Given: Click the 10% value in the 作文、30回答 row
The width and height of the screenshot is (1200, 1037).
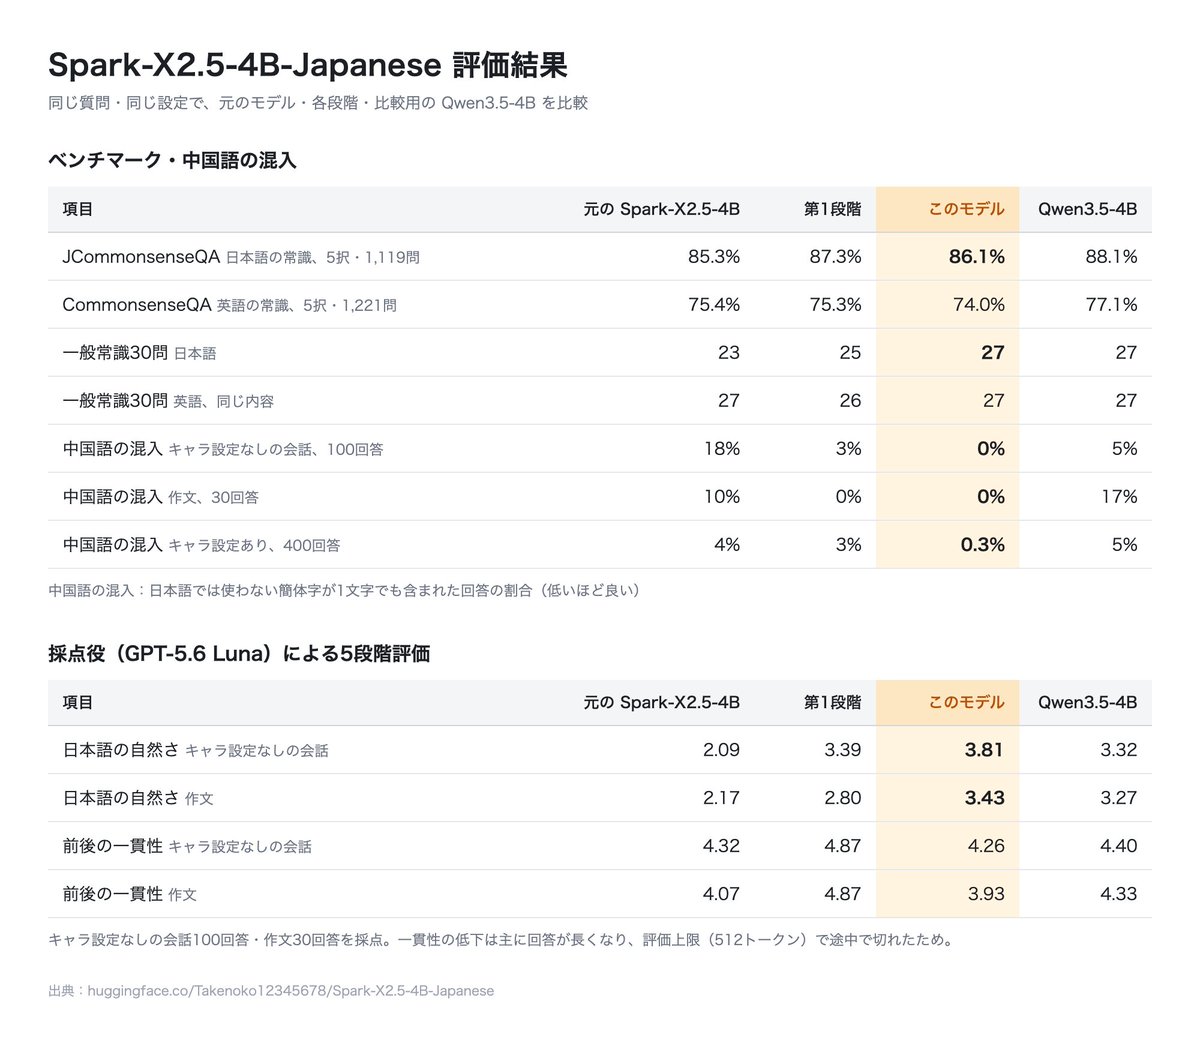Looking at the screenshot, I should tap(722, 497).
